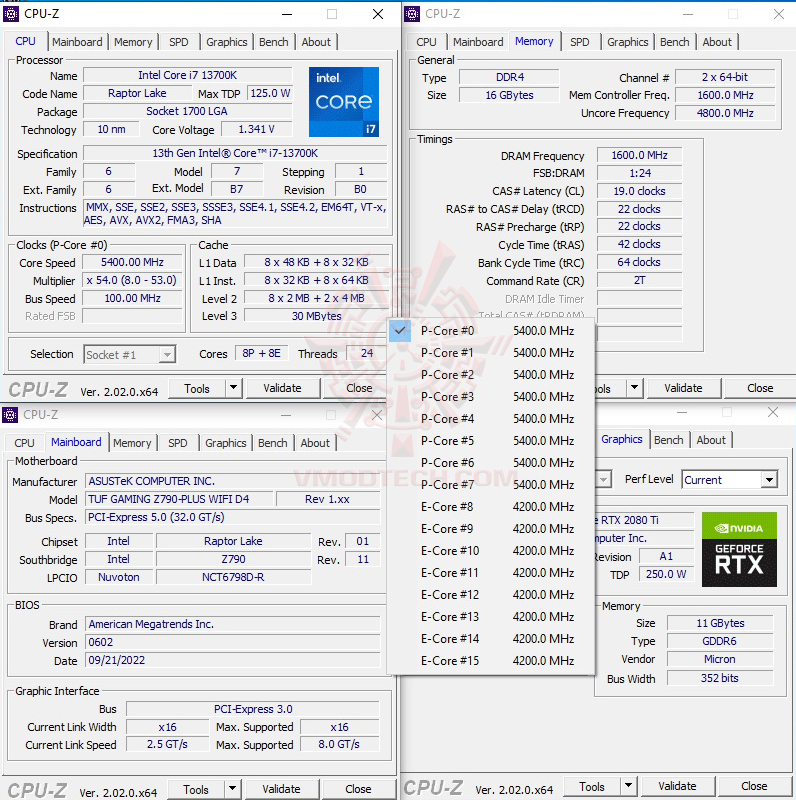This screenshot has width=796, height=800.
Task: Click BIOS version 0602 field
Action: (x=233, y=642)
